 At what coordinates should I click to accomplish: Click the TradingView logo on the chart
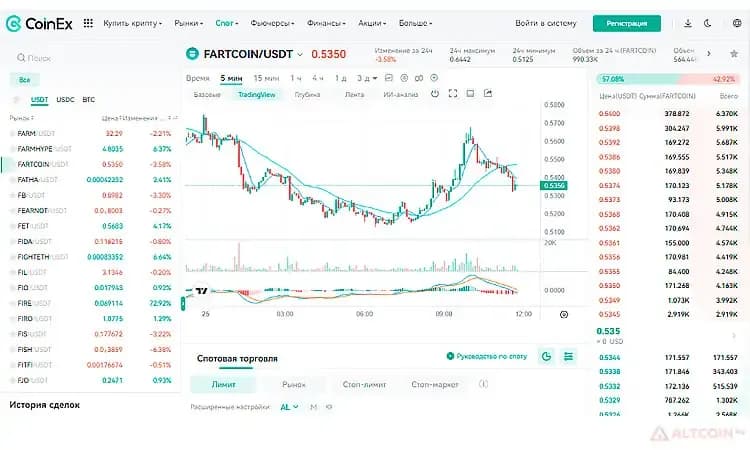coord(201,290)
